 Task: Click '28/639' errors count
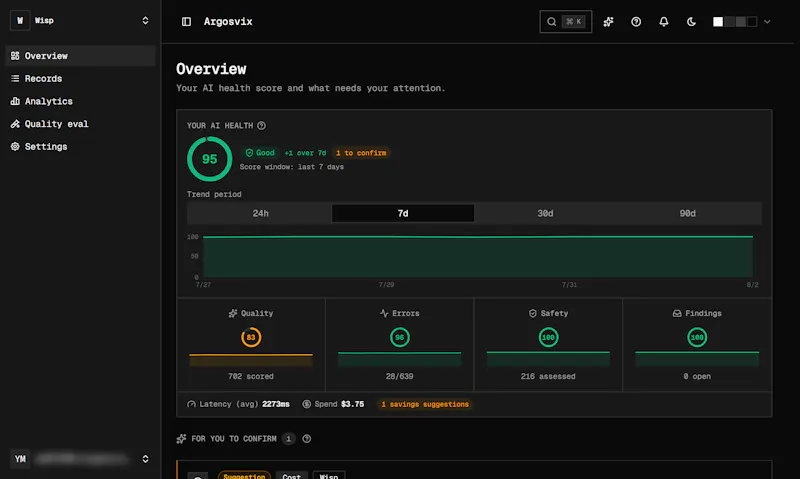point(399,376)
